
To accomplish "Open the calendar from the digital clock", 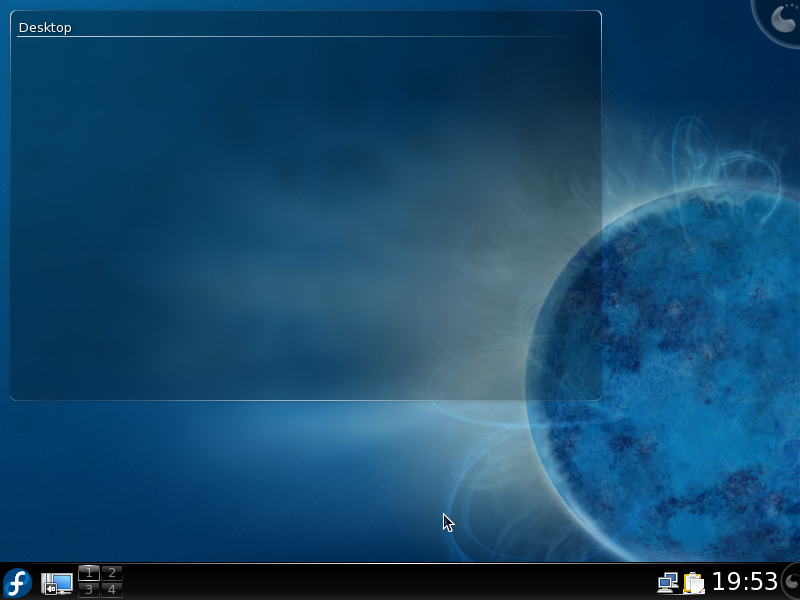I will coord(743,581).
